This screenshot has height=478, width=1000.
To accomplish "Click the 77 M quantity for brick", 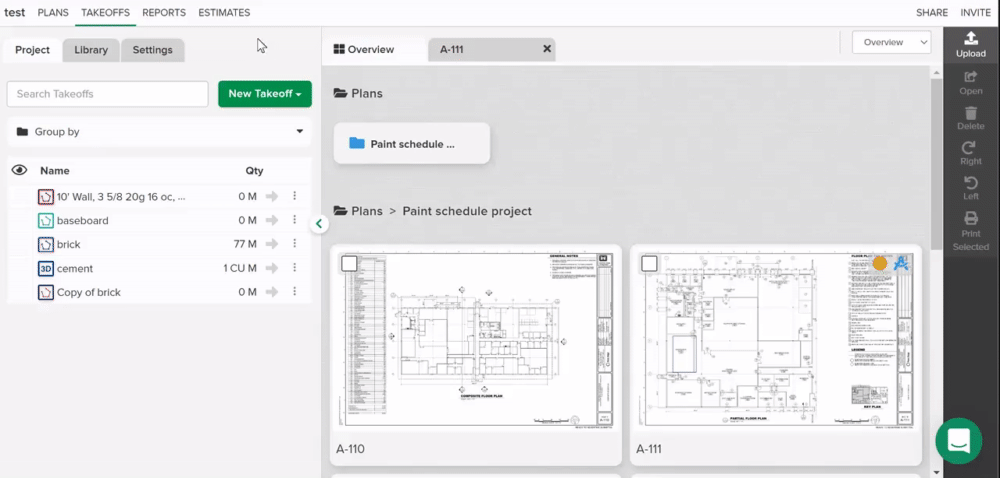I will point(245,244).
